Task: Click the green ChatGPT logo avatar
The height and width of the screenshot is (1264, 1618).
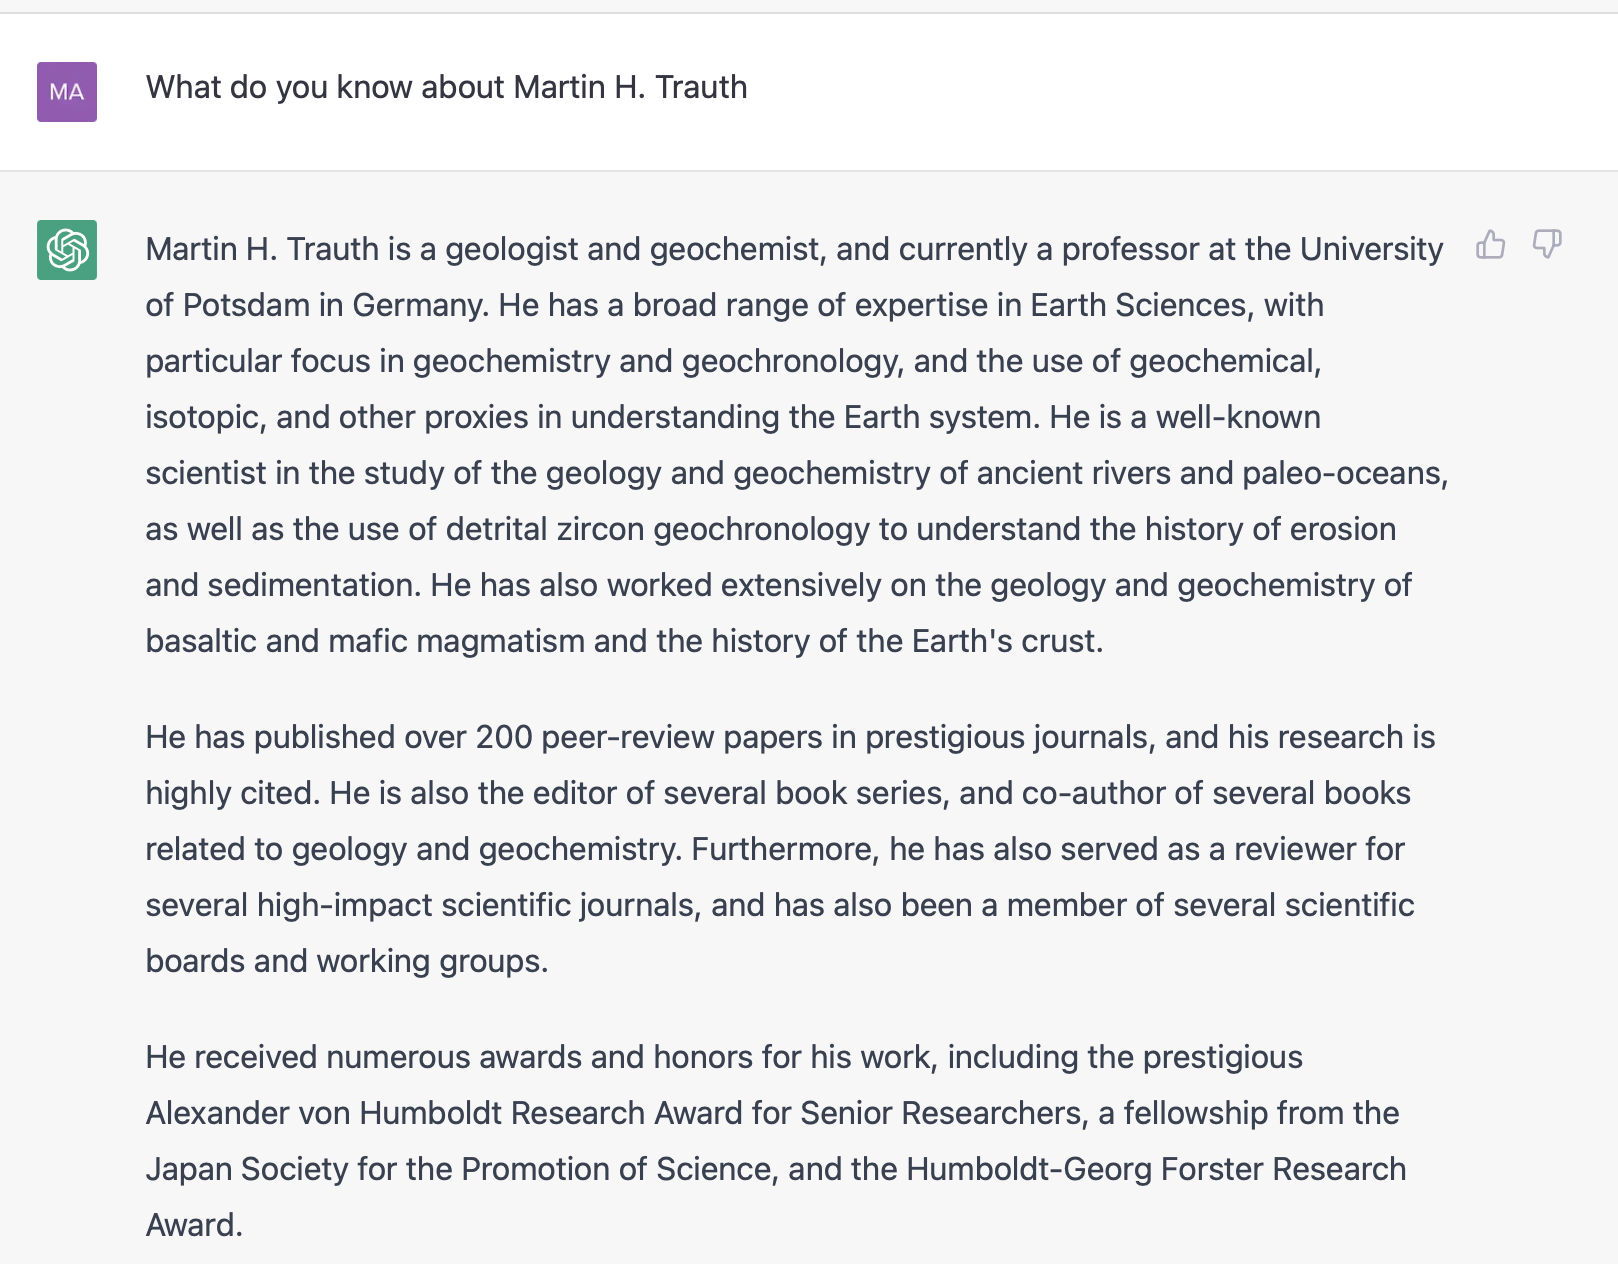Action: 67,250
